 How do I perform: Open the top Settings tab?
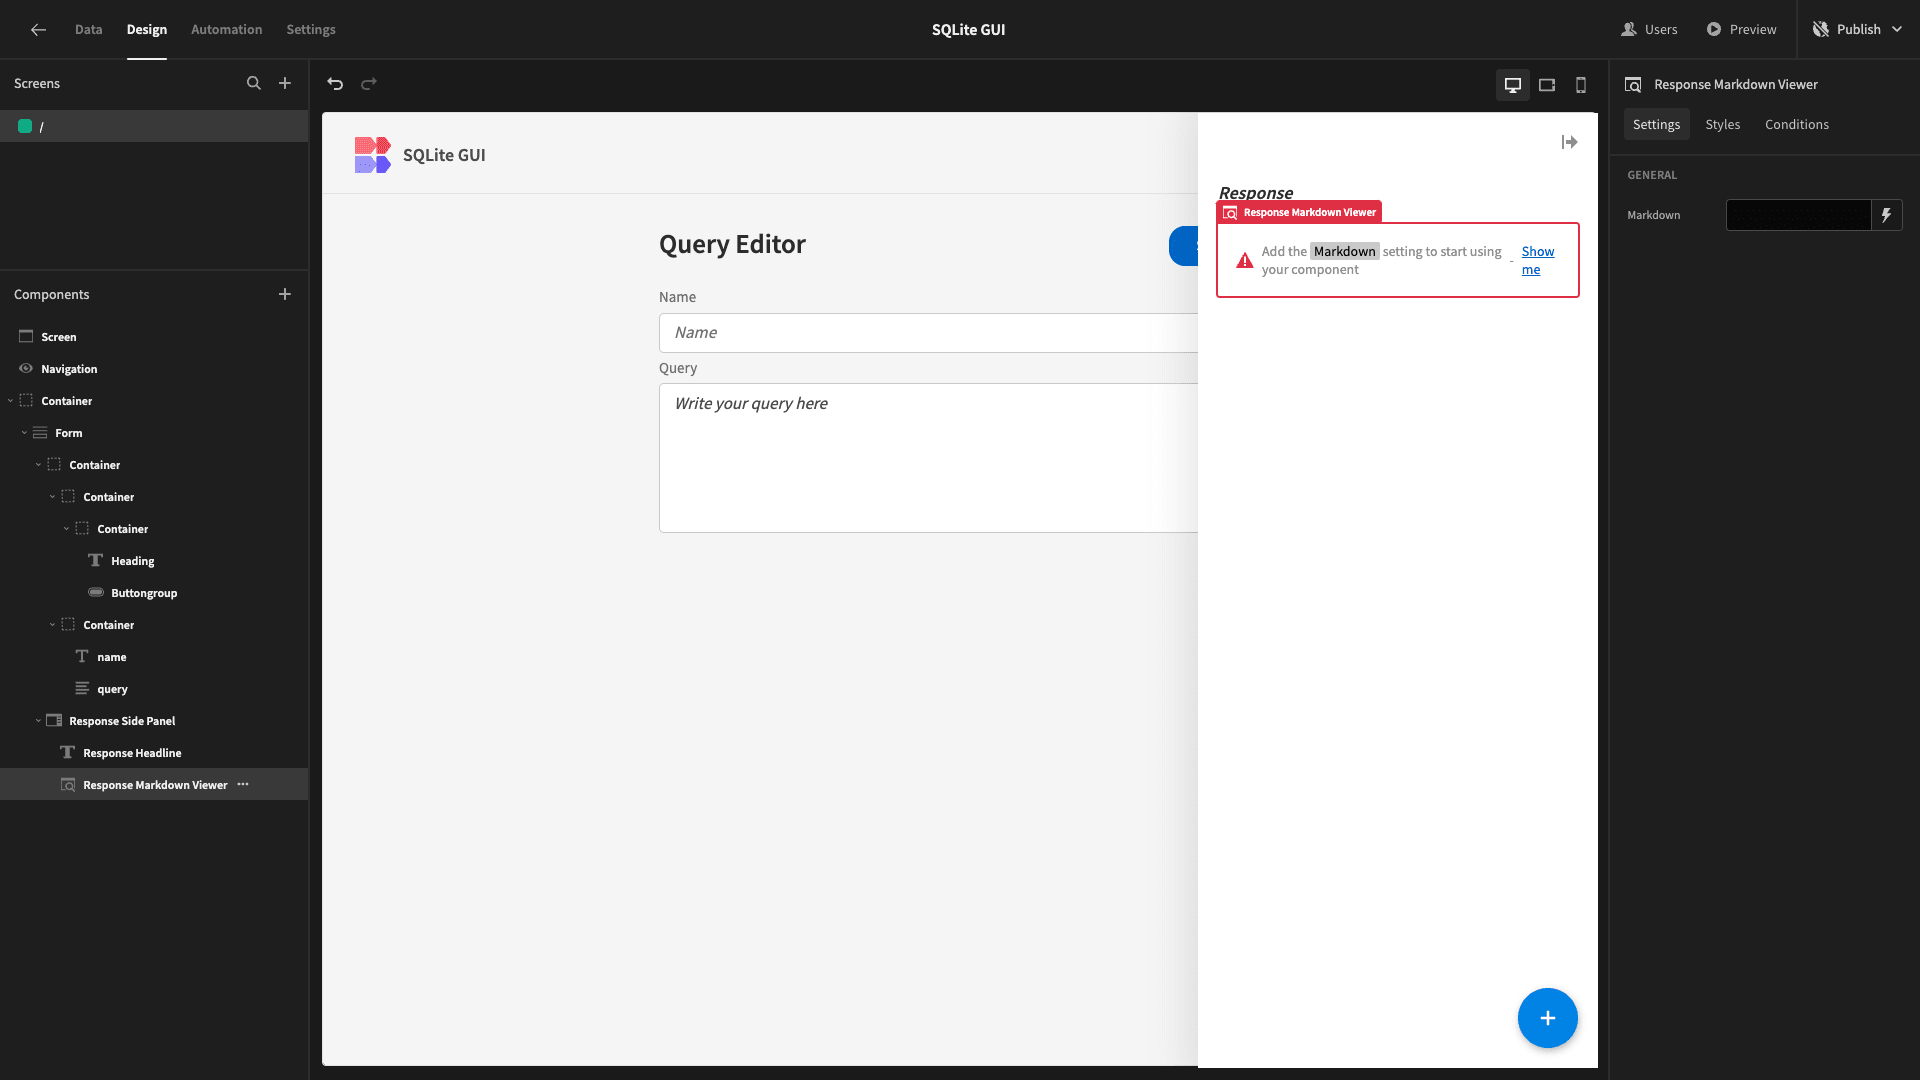pos(311,30)
